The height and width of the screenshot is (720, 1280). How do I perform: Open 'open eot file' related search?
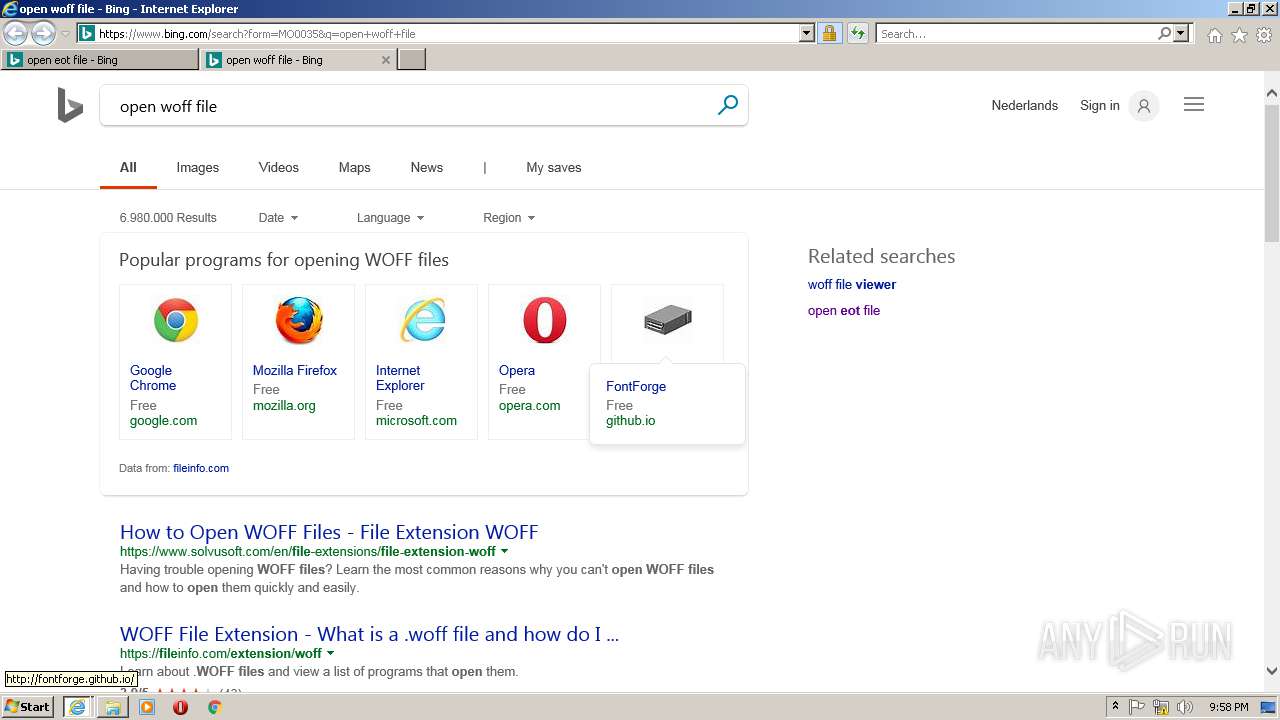pyautogui.click(x=843, y=310)
